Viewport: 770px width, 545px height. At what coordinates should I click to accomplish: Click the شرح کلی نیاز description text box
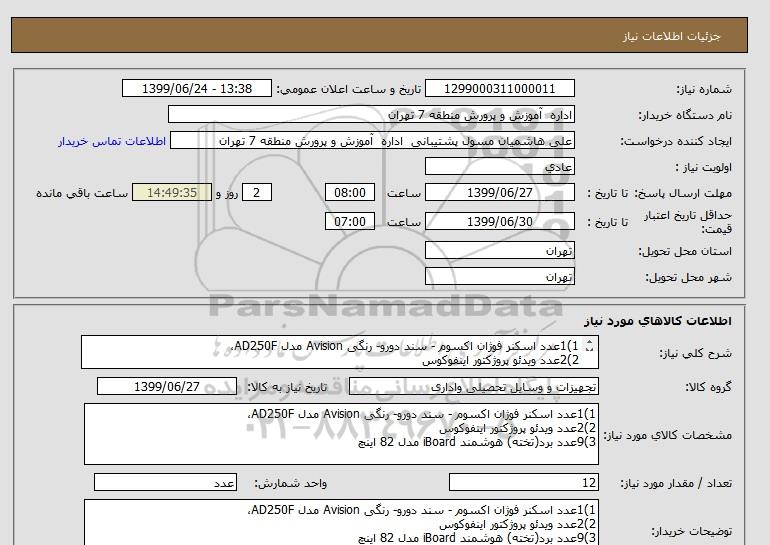(340, 352)
